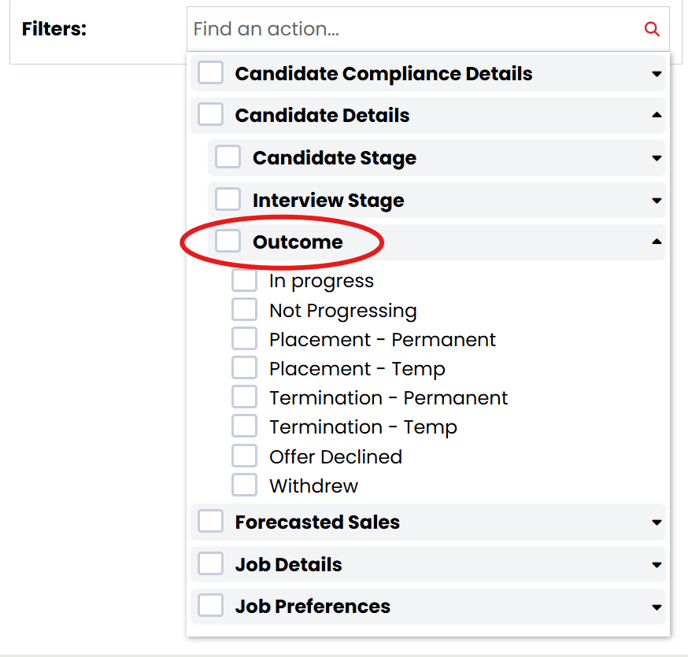
Task: Expand Candidate Compliance Details arrow
Action: [656, 74]
